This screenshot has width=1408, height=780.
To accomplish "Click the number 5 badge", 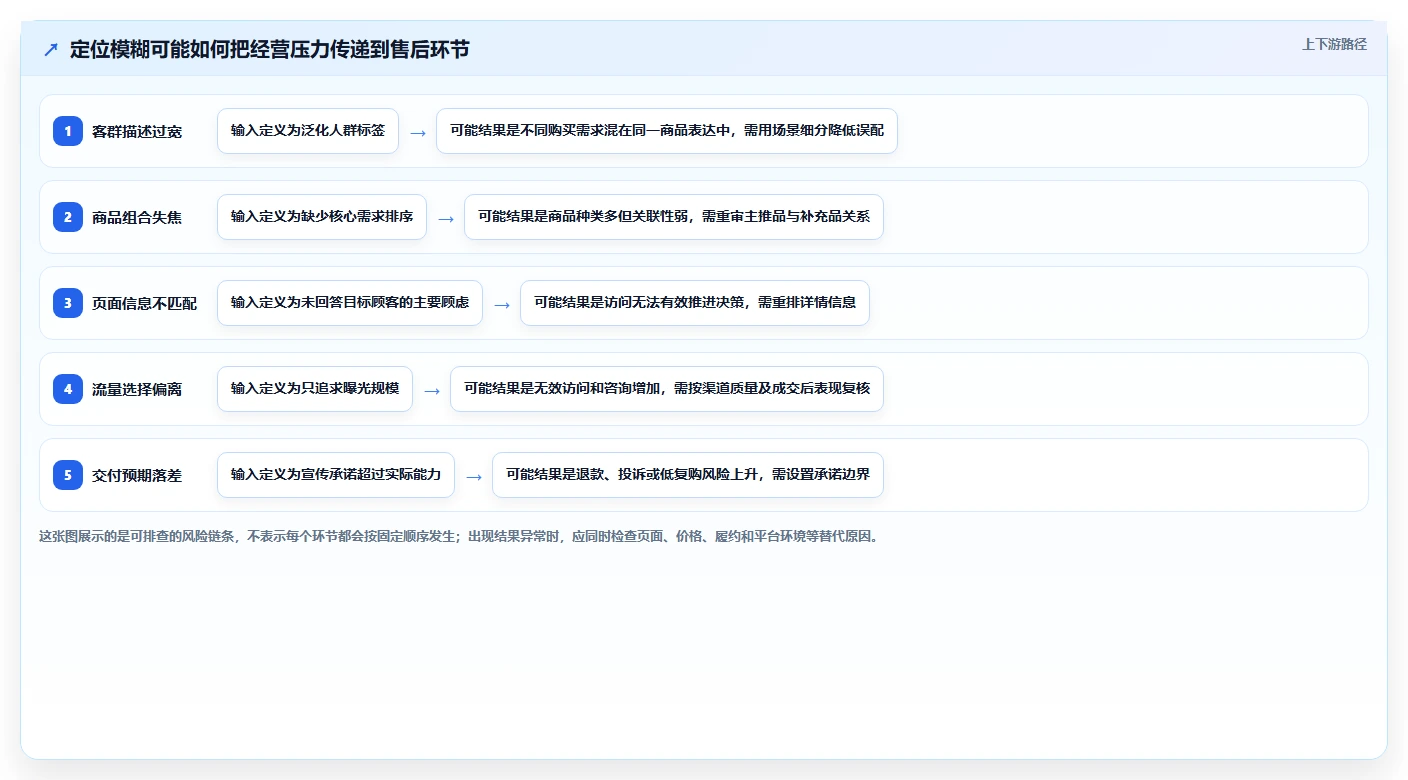I will [68, 475].
